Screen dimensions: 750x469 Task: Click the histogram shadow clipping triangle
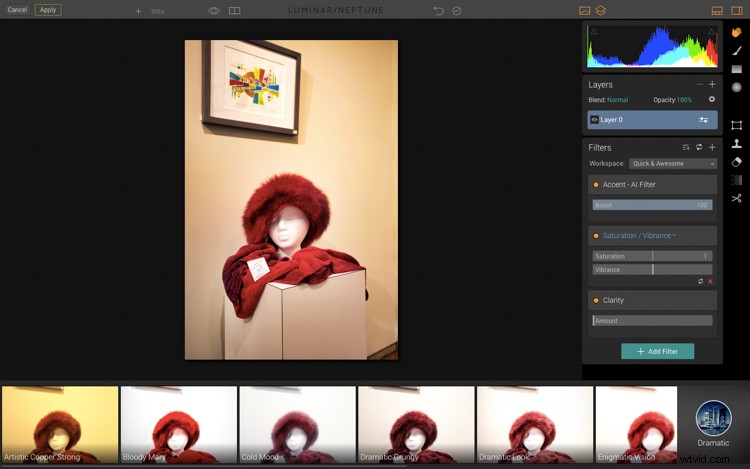click(x=594, y=32)
